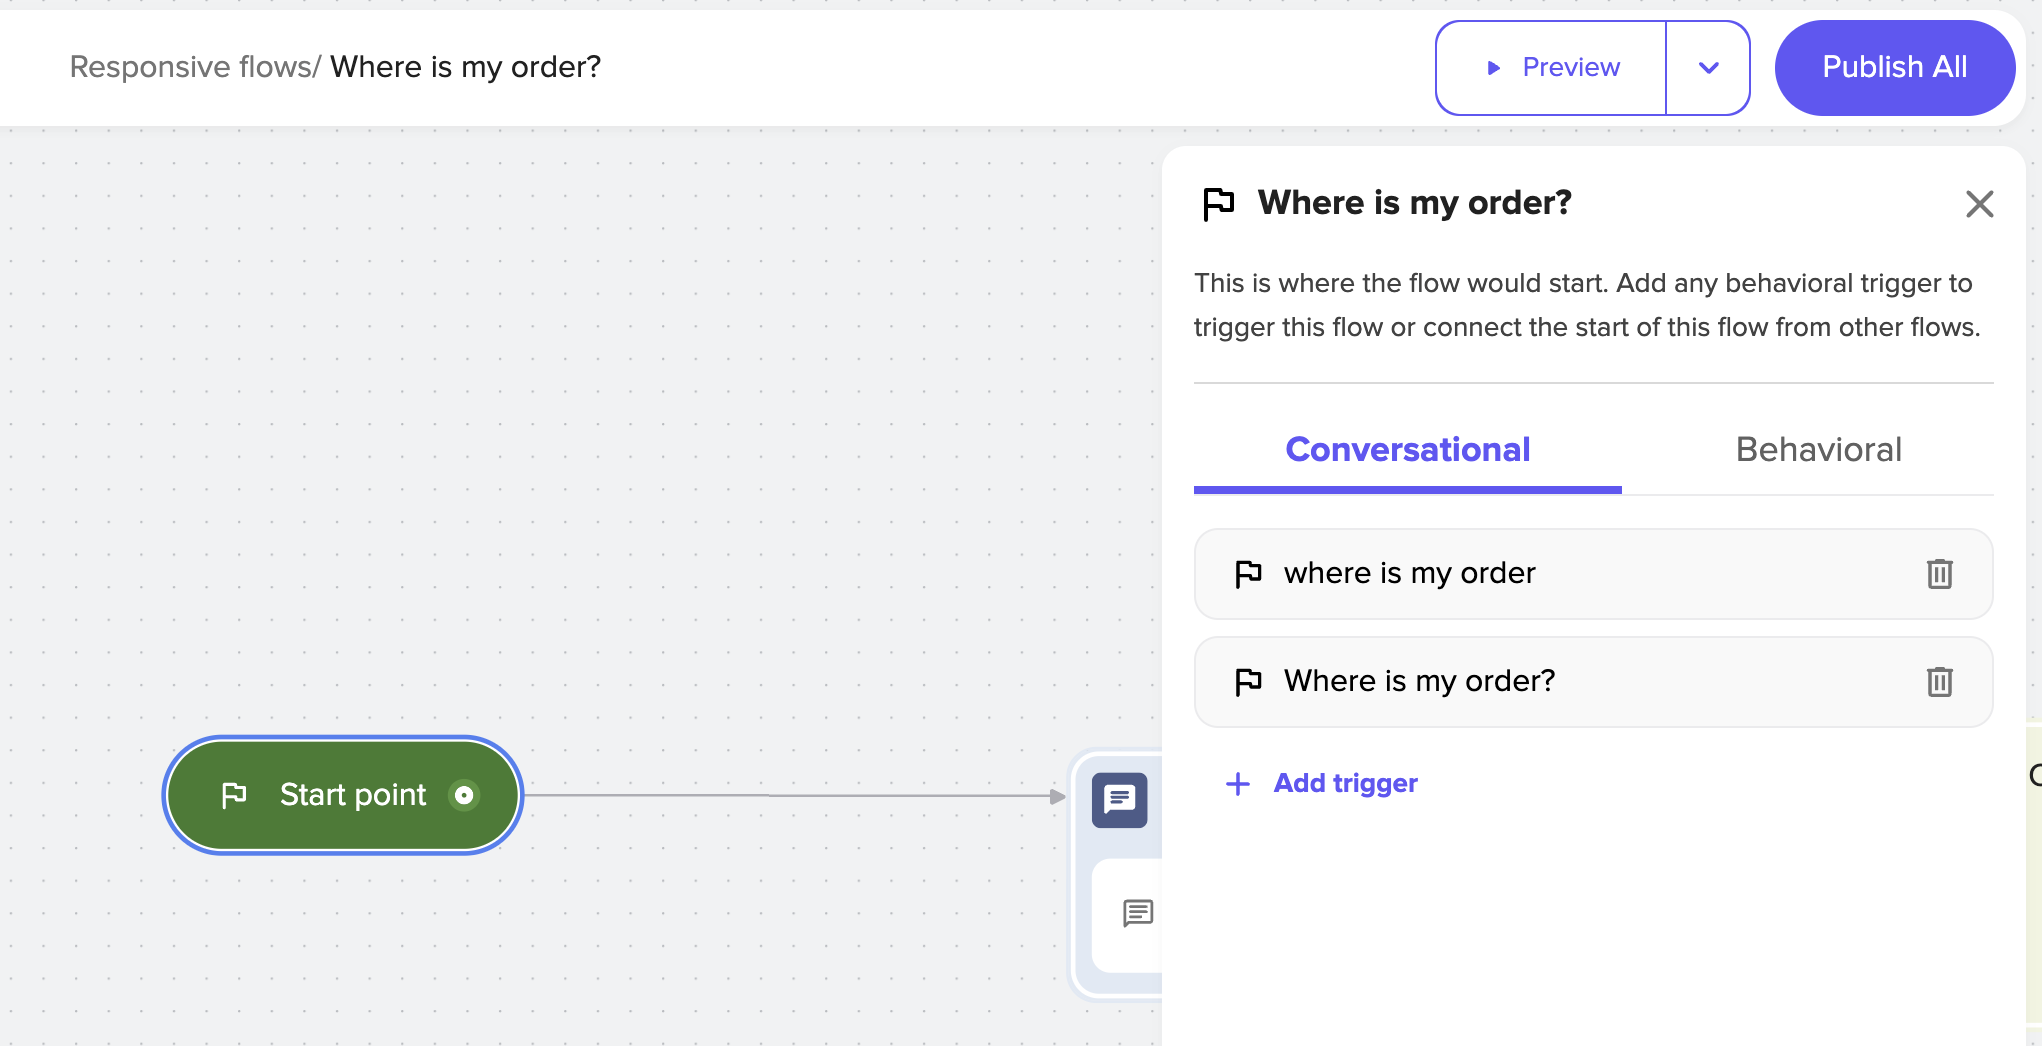Delete the lowercase 'where is my order' trigger
The width and height of the screenshot is (2042, 1046).
[x=1939, y=574]
